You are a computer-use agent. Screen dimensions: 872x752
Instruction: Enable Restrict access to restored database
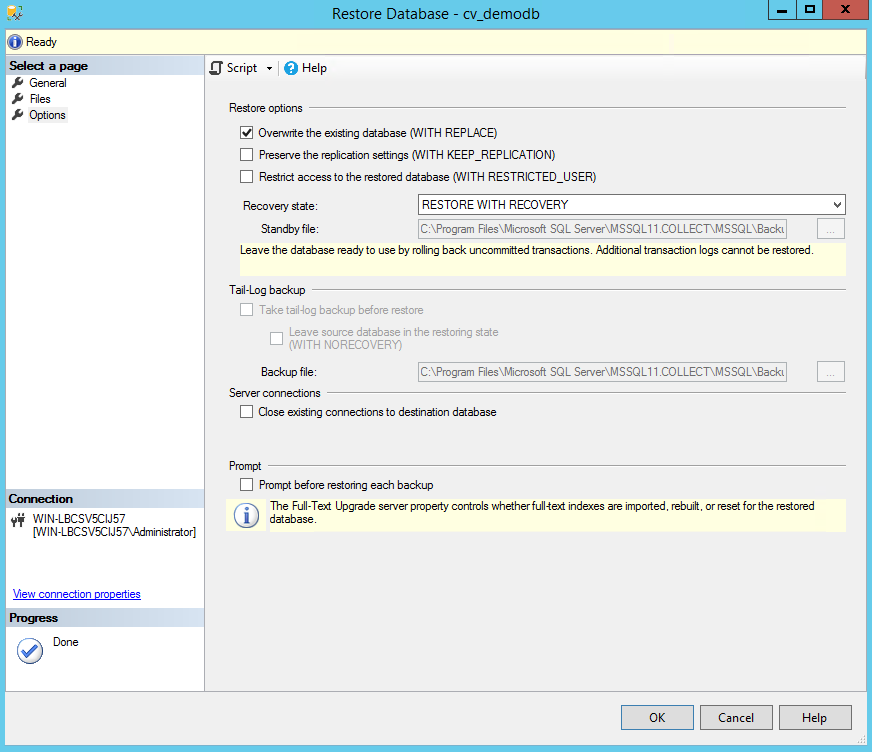[x=246, y=176]
